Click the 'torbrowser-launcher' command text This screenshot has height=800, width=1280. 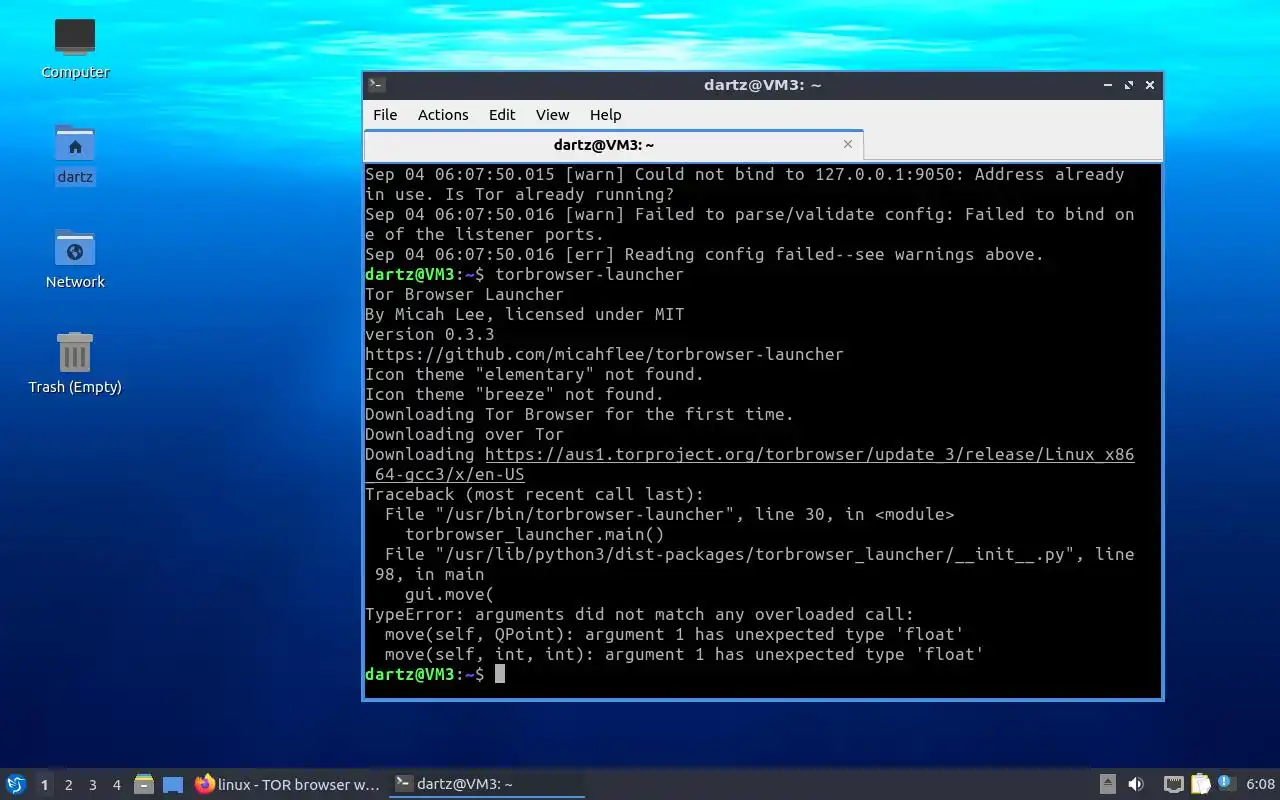(589, 274)
